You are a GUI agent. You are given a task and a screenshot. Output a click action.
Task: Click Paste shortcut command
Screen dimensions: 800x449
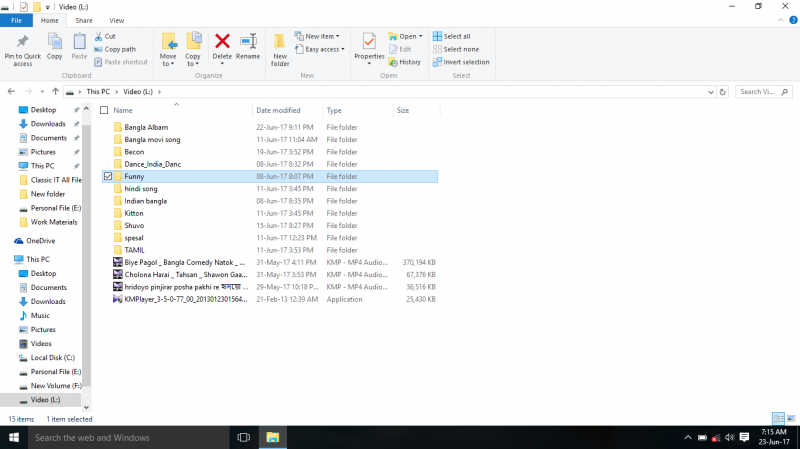tap(121, 62)
